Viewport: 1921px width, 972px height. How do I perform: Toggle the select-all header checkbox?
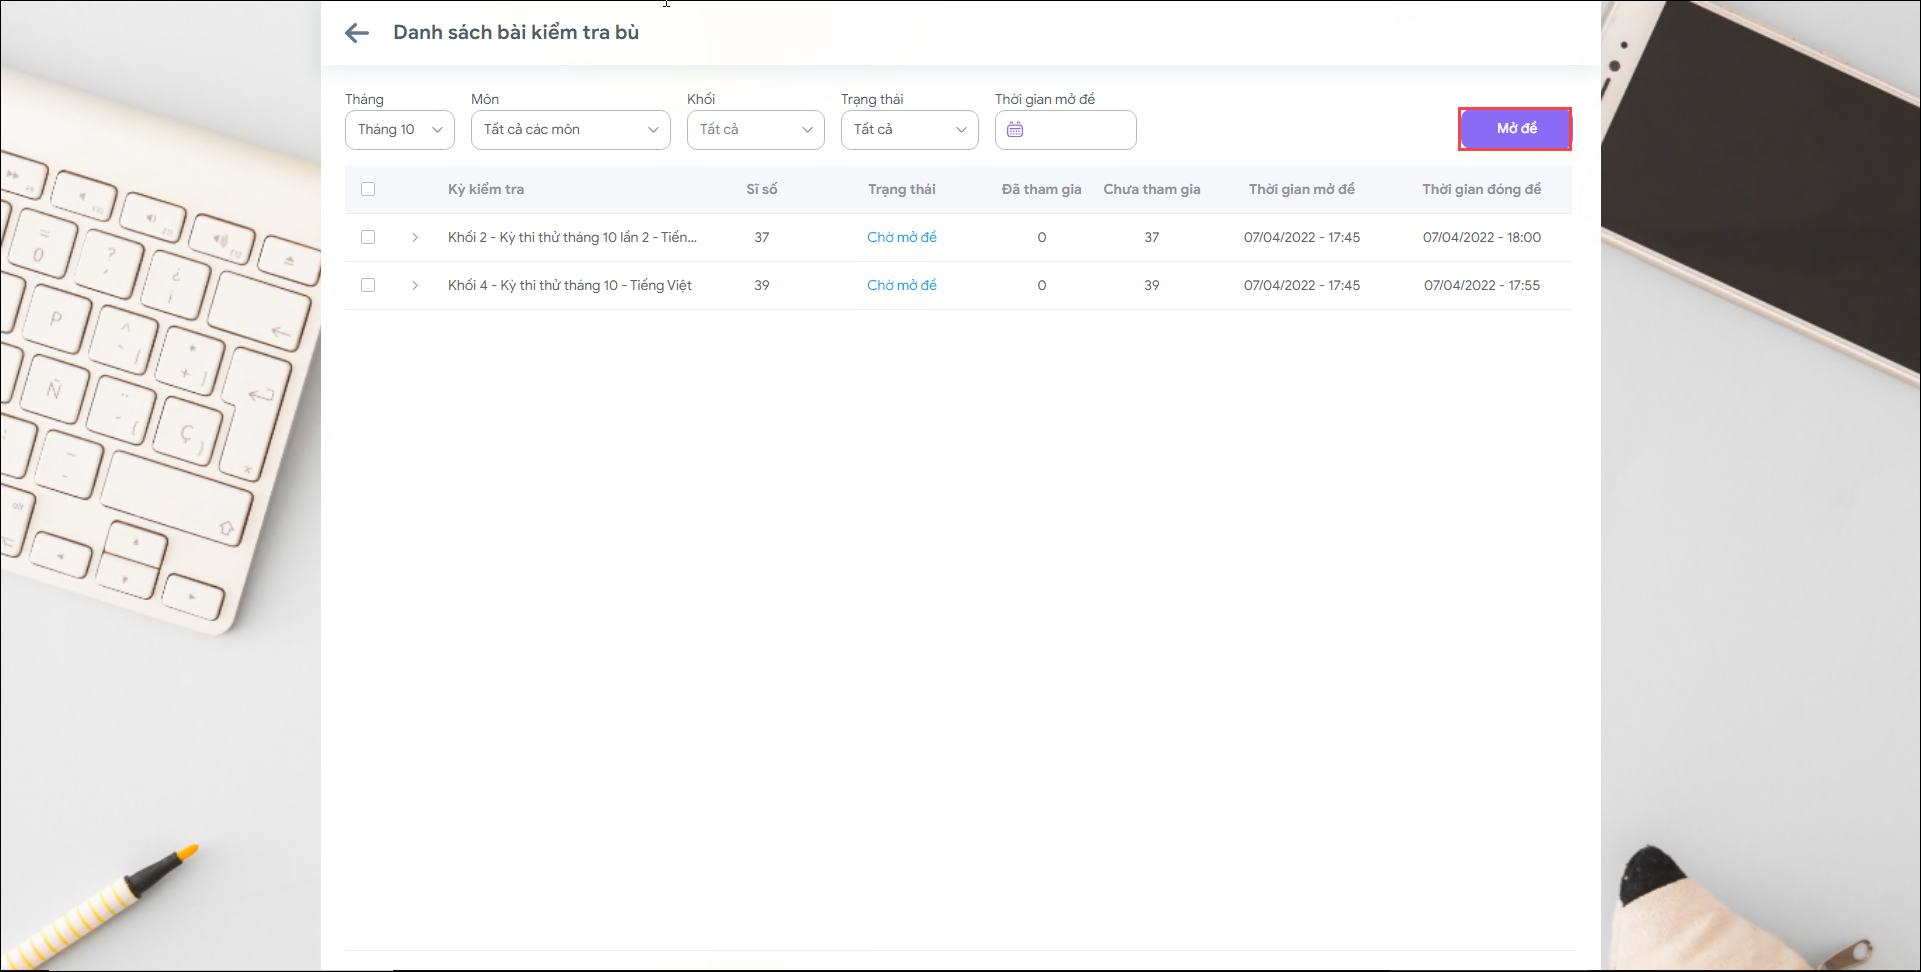coord(368,189)
